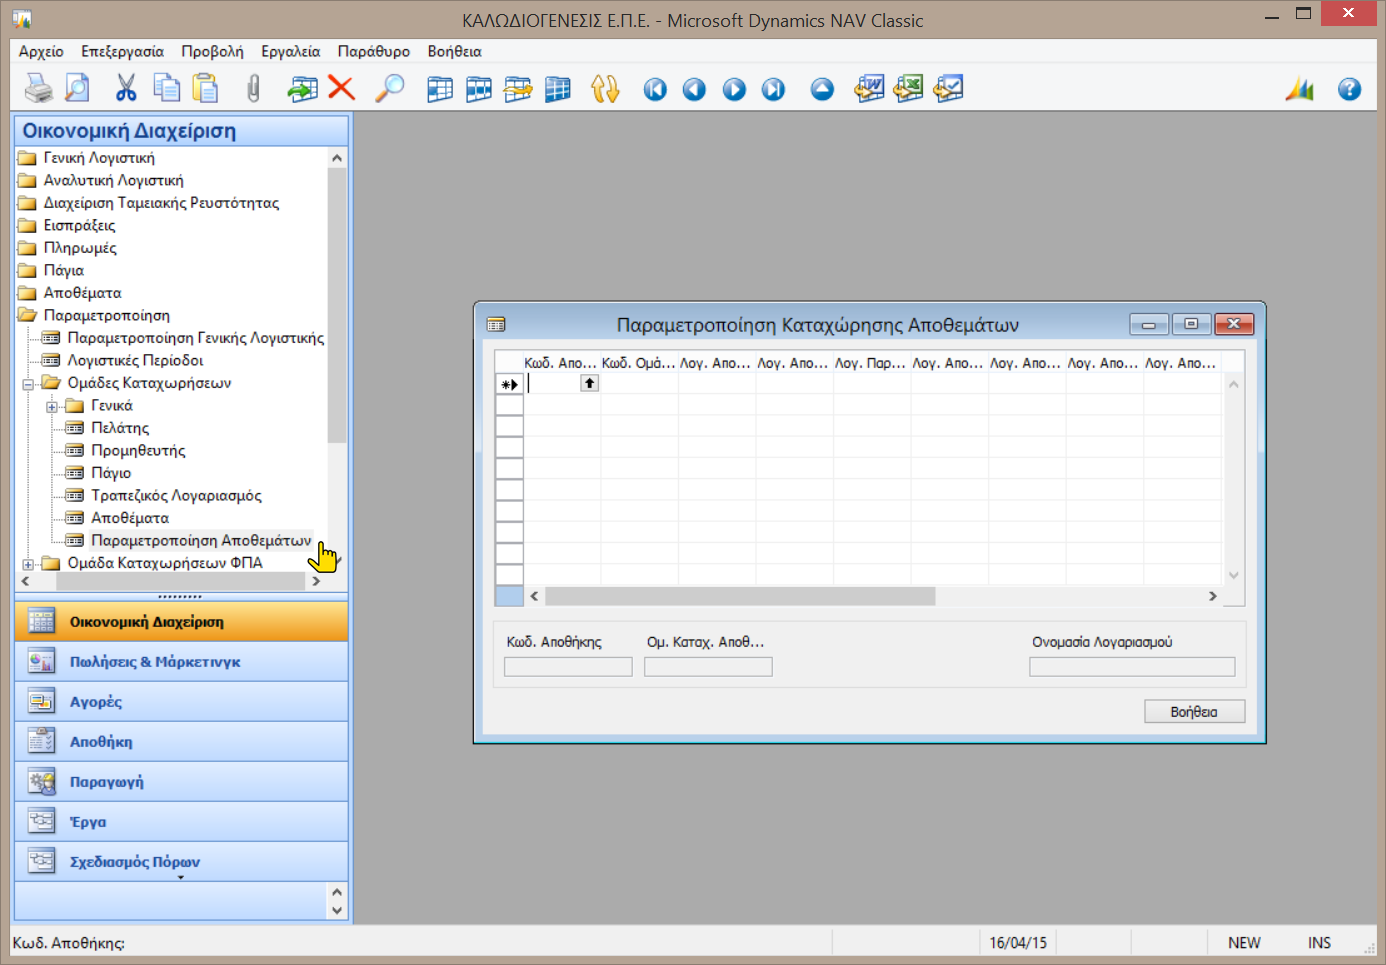The height and width of the screenshot is (965, 1386).
Task: Switch to the Έργα module
Action: [x=181, y=822]
